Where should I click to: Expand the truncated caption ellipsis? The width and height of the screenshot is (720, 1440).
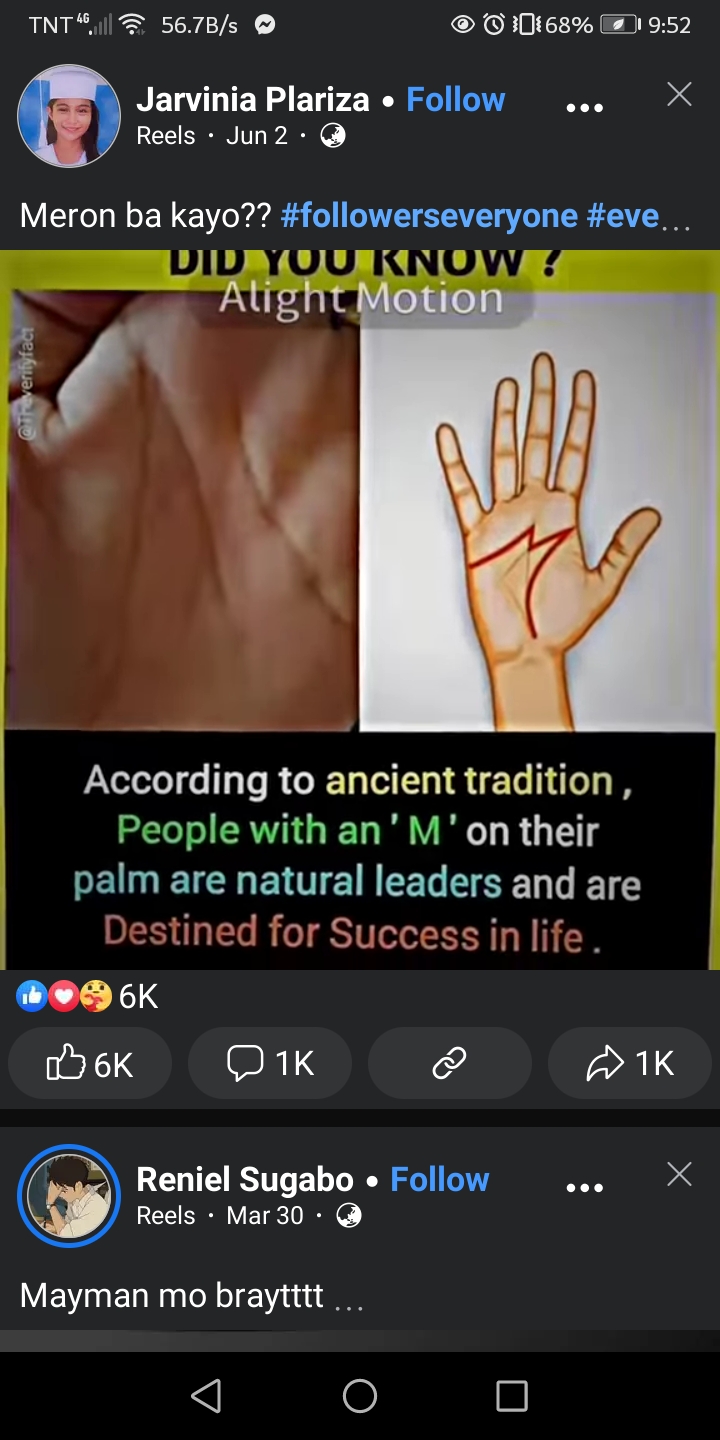(x=676, y=222)
